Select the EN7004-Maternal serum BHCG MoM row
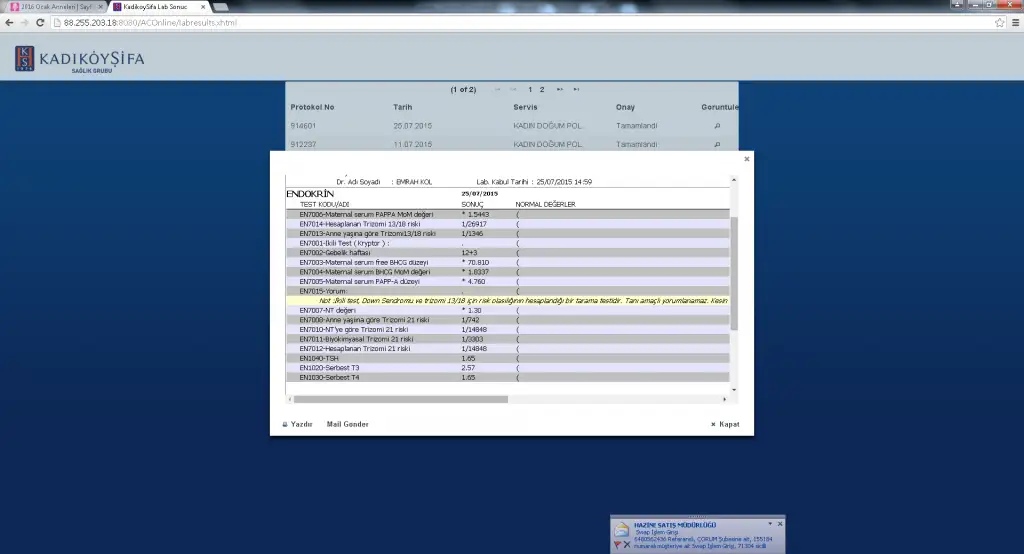 (x=507, y=272)
